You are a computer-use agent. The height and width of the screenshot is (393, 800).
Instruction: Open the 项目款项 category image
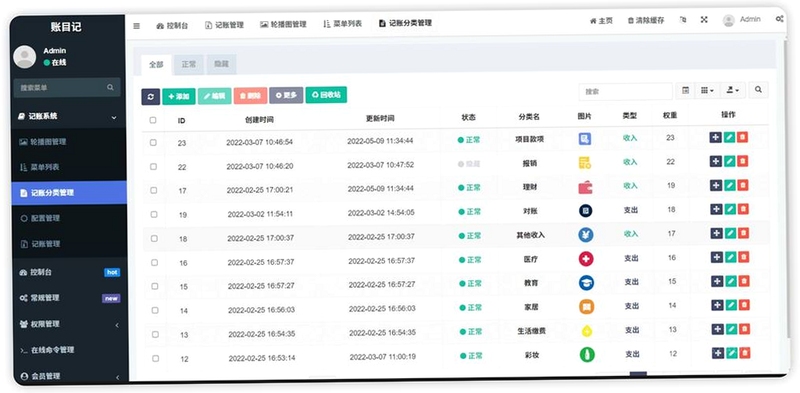coord(585,138)
